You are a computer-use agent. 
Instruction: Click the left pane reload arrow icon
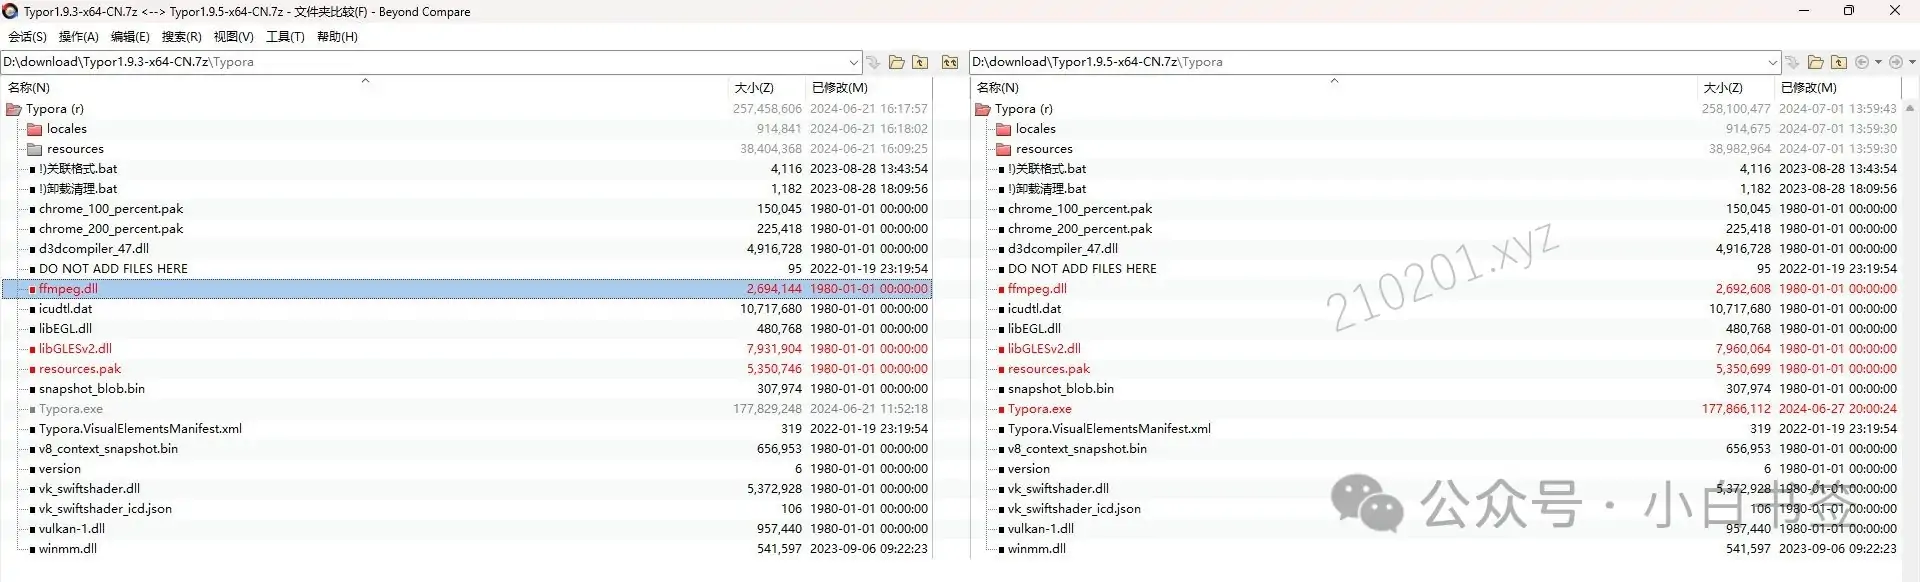(x=873, y=62)
